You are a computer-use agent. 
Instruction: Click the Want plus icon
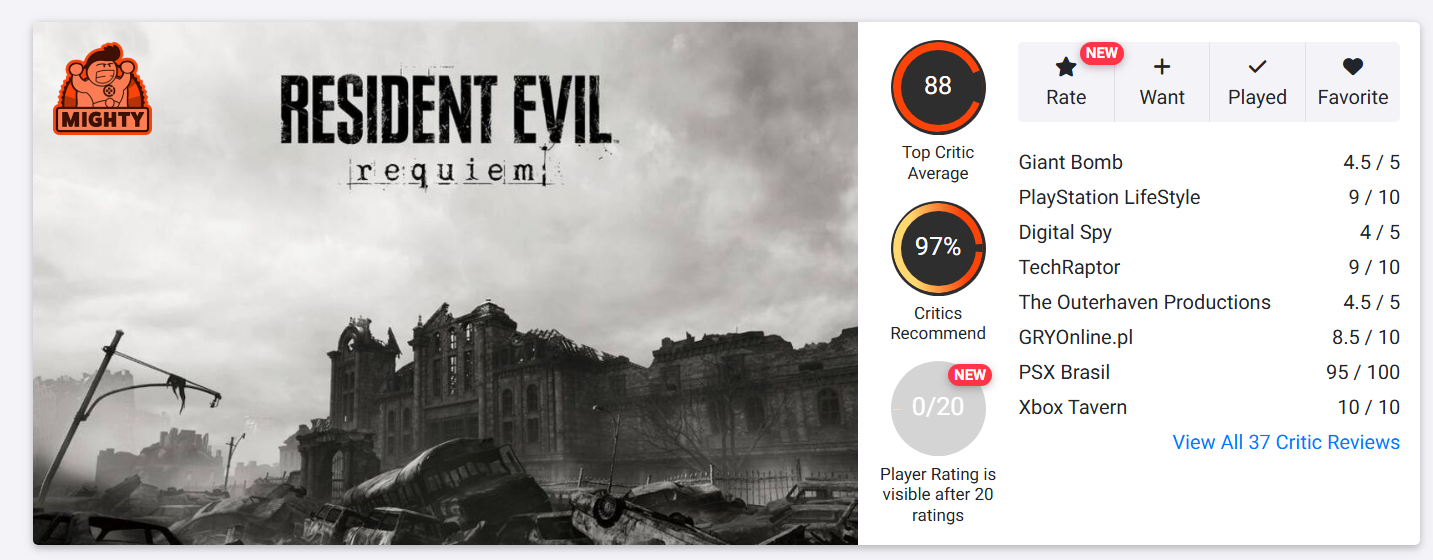coord(1162,67)
